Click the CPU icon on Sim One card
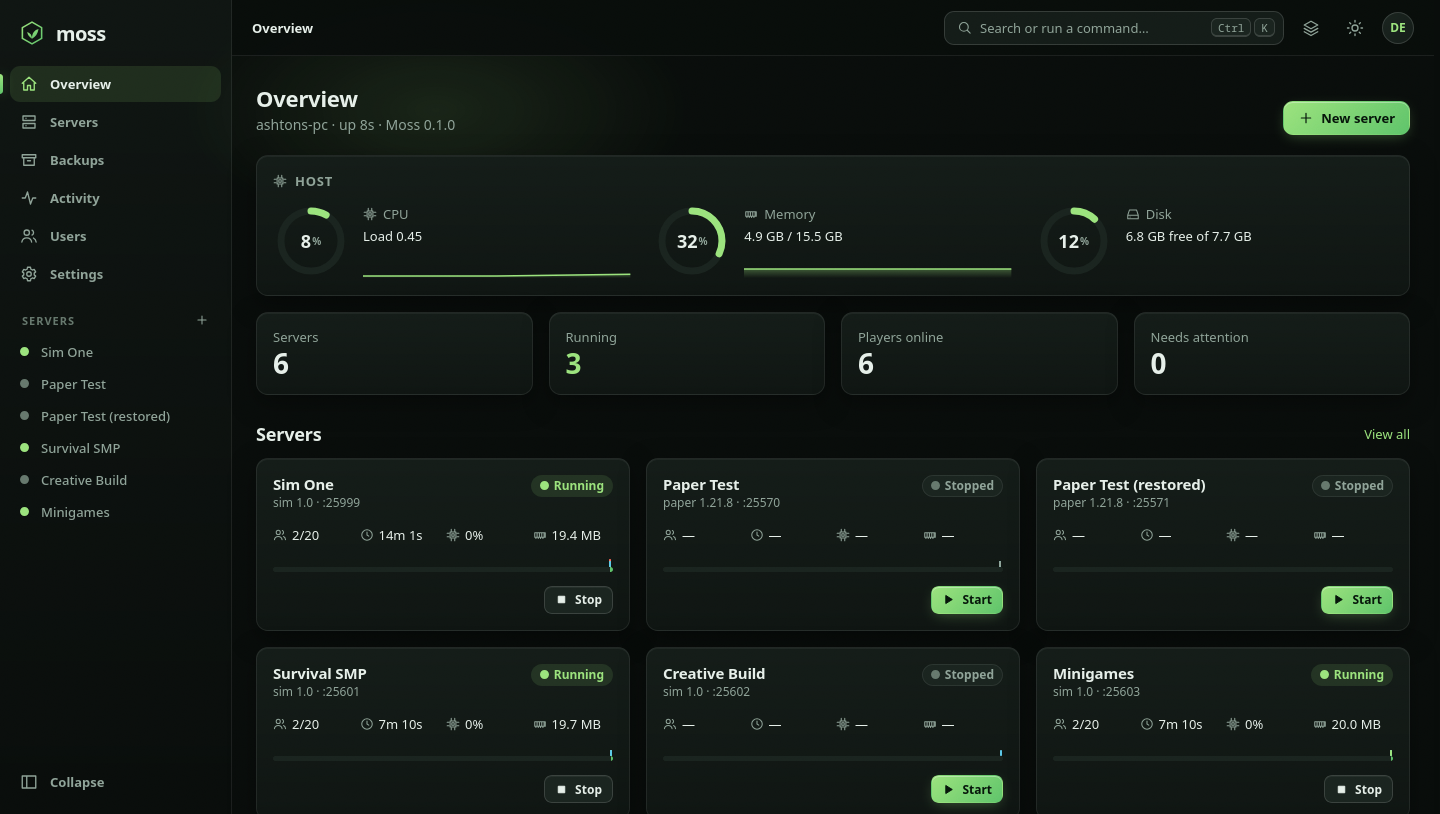This screenshot has height=814, width=1440. 453,535
